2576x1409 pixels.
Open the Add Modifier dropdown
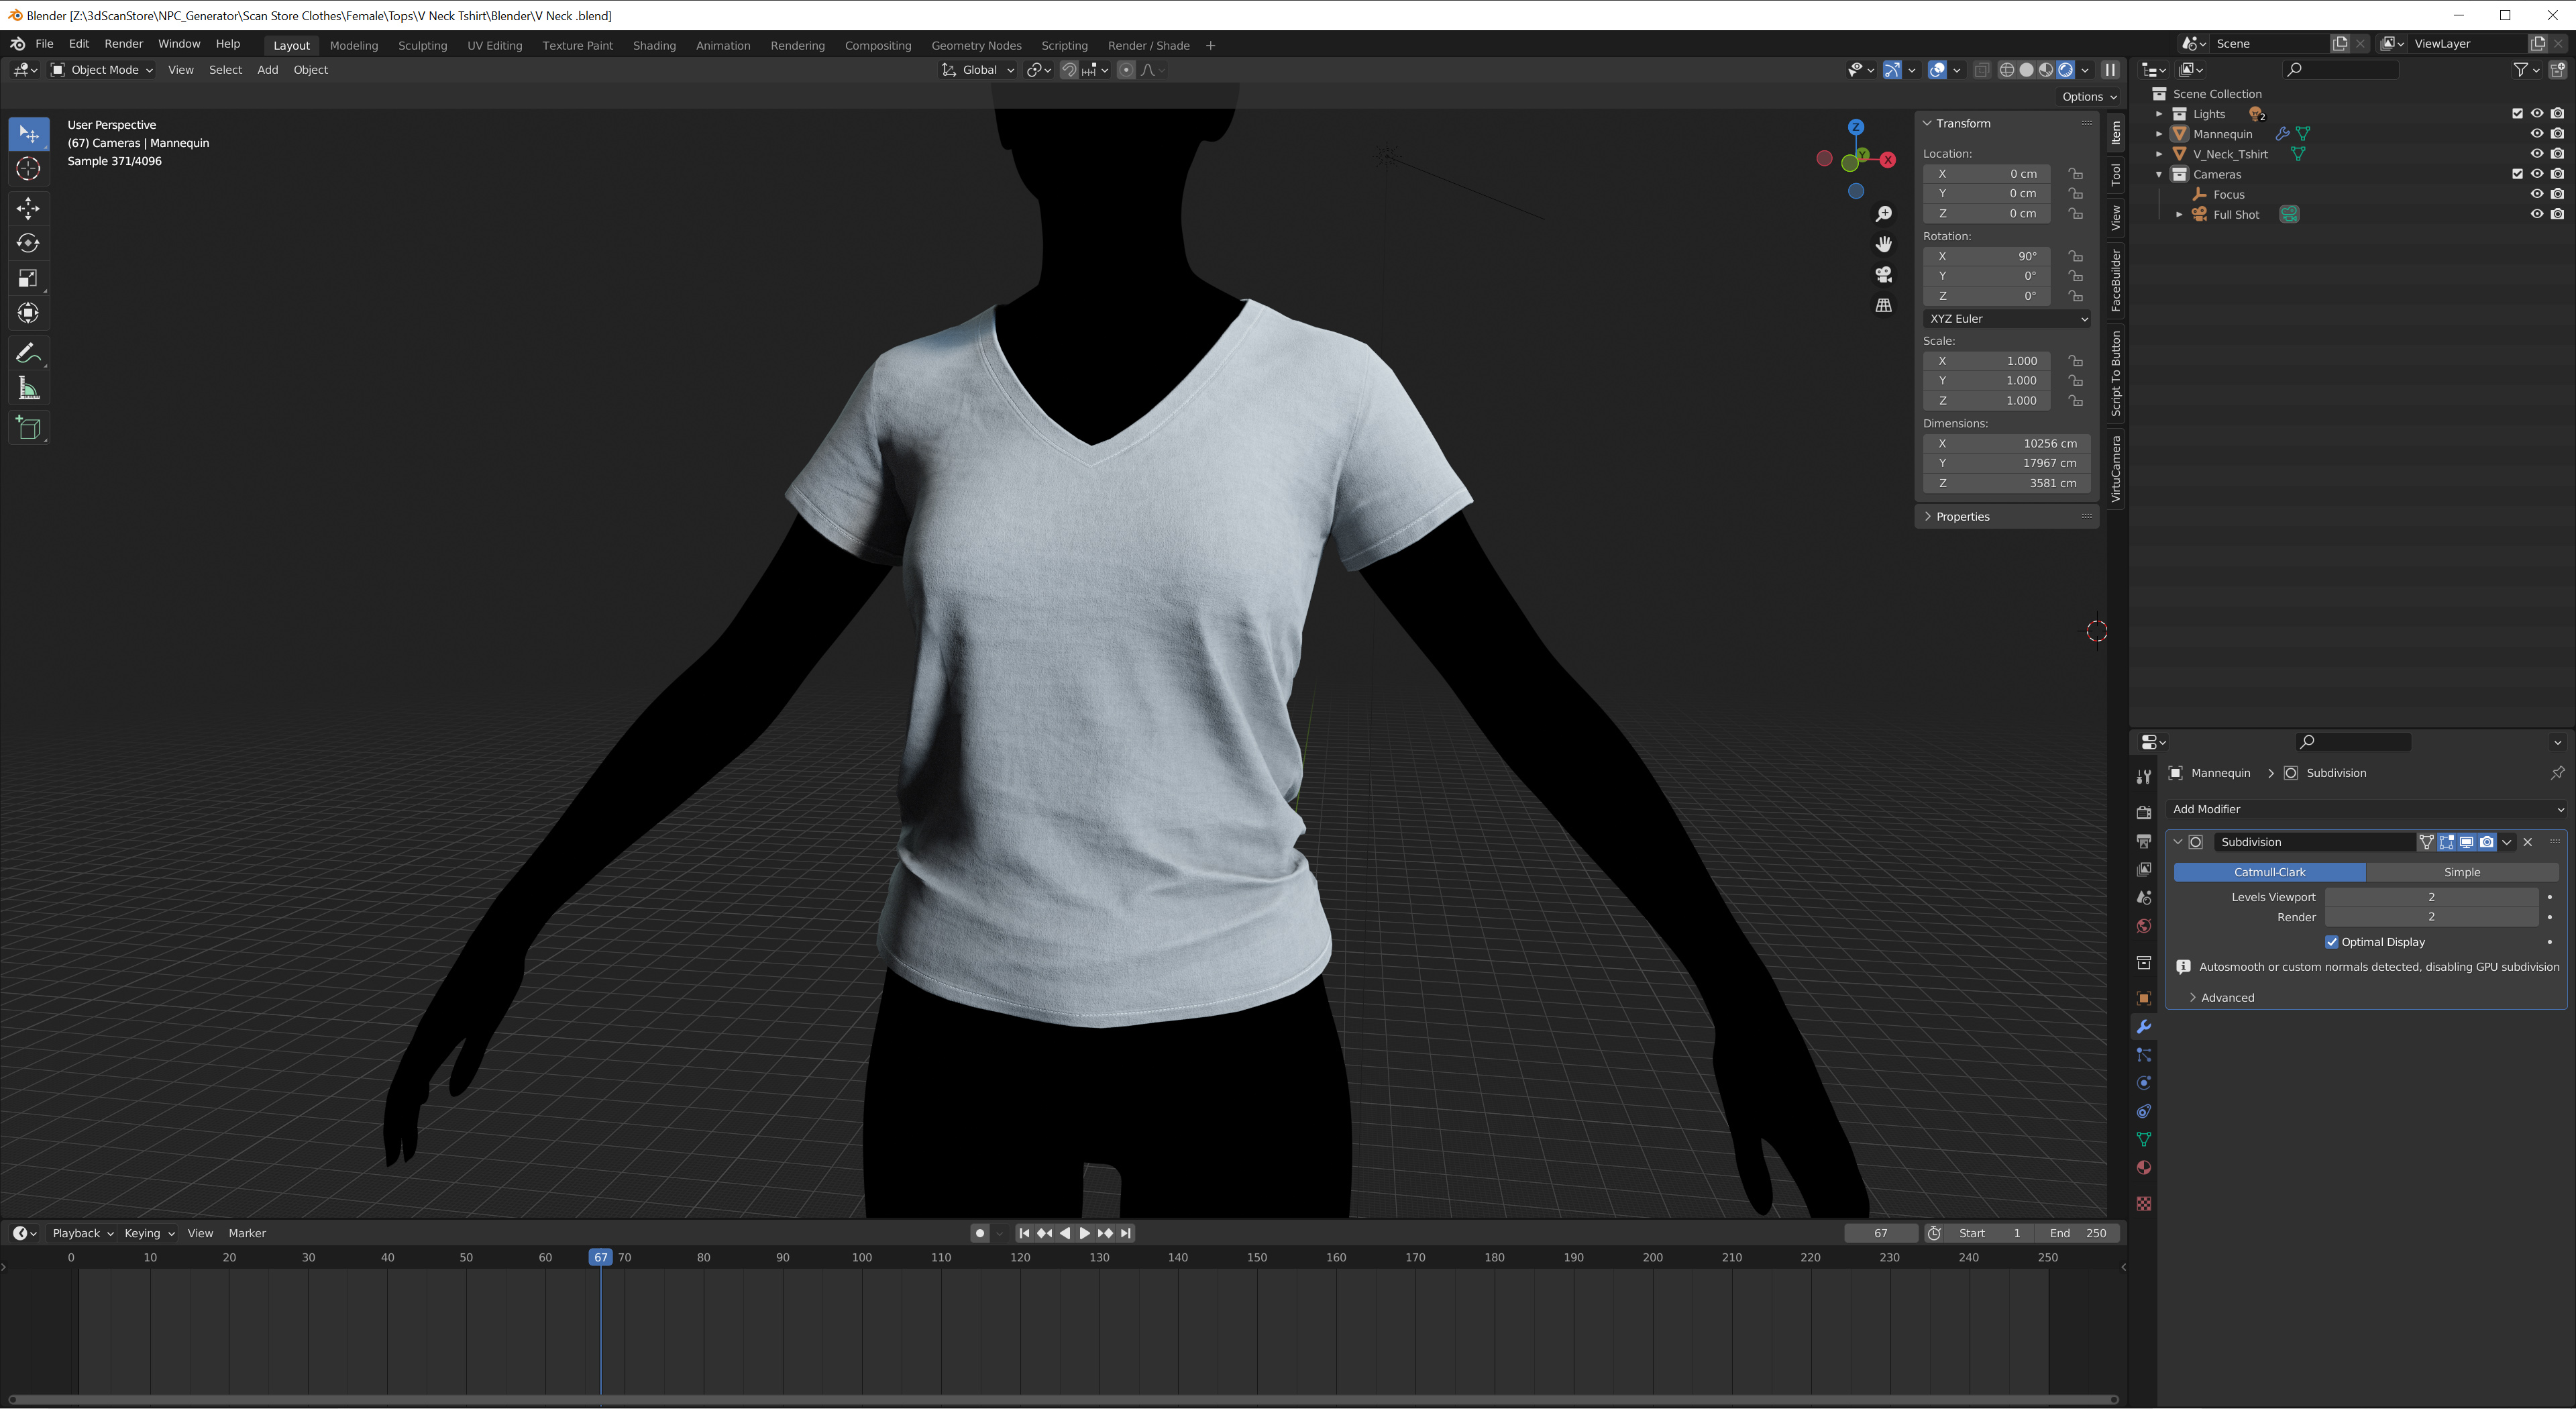click(x=2366, y=809)
